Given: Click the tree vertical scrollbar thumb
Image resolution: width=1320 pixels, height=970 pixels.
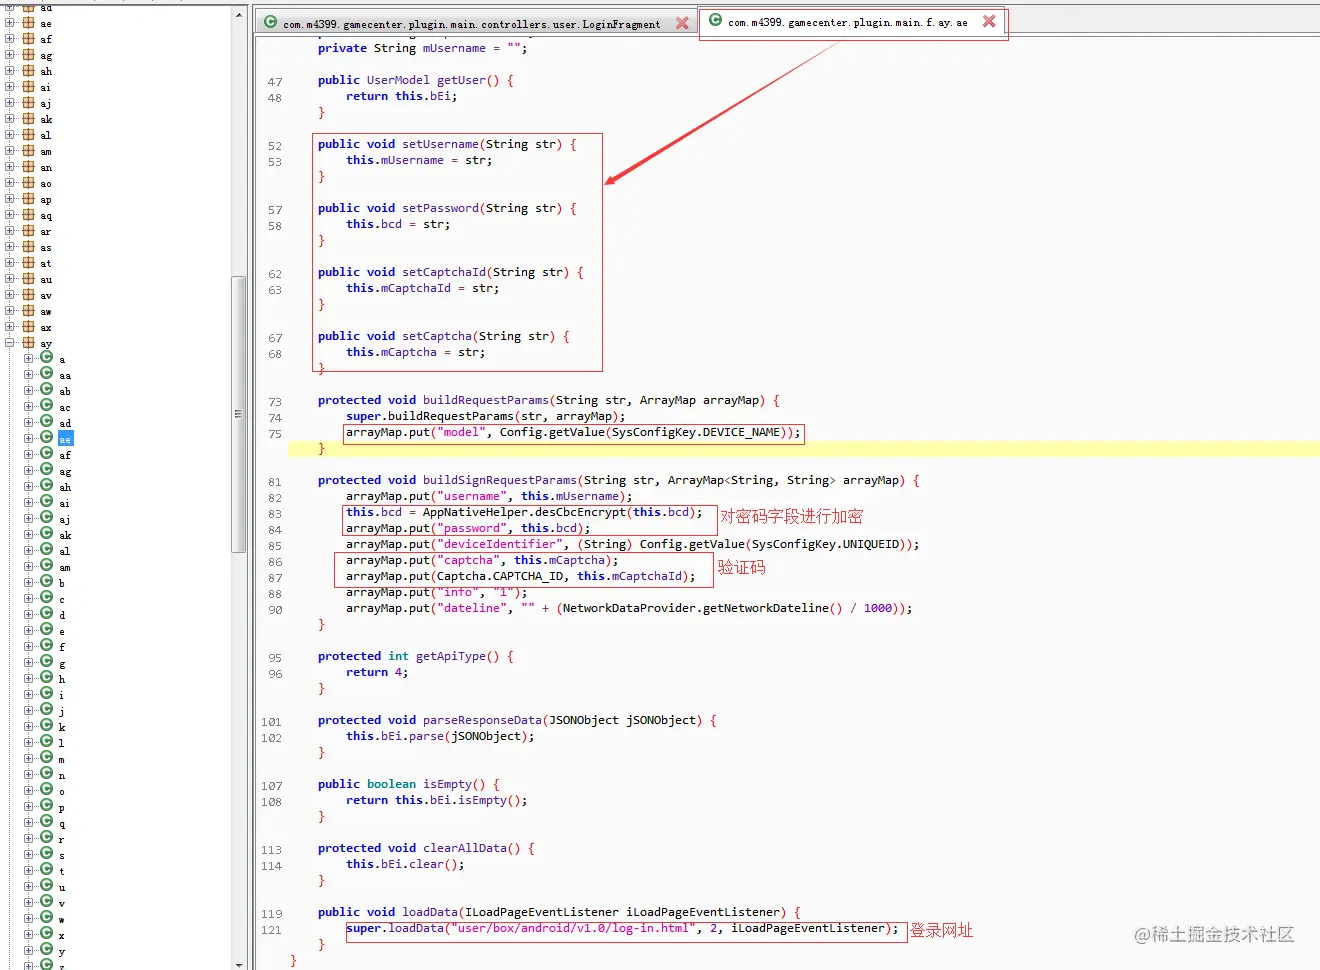Looking at the screenshot, I should point(239,414).
